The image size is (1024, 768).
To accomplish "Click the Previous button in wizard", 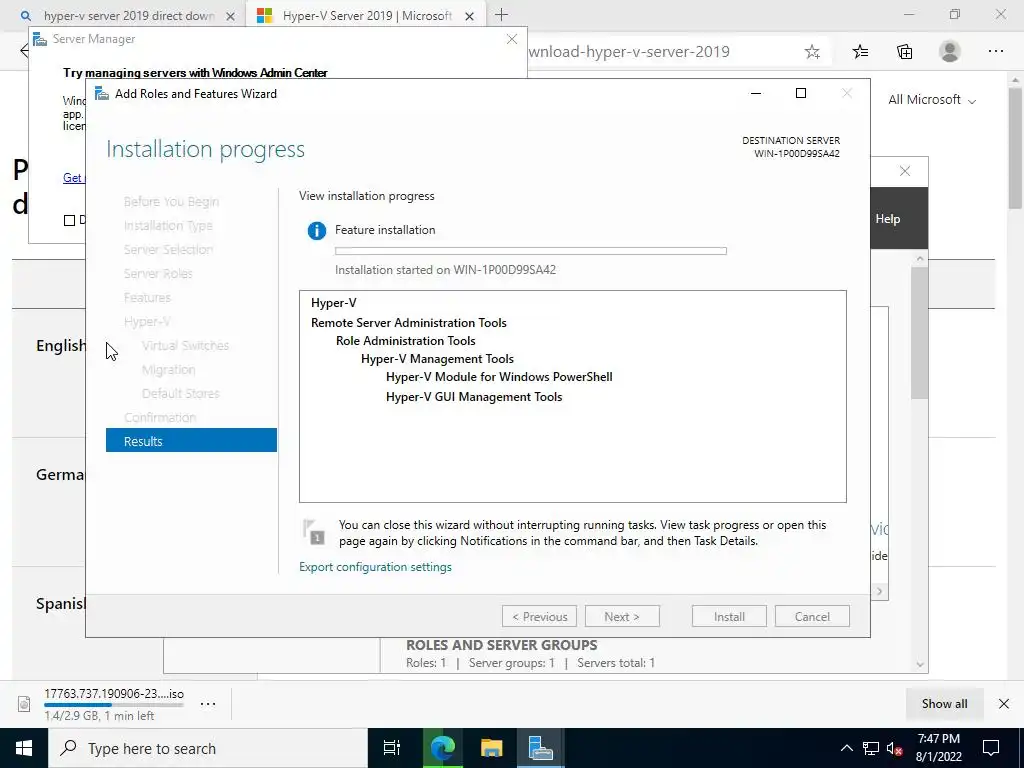I will tap(539, 616).
